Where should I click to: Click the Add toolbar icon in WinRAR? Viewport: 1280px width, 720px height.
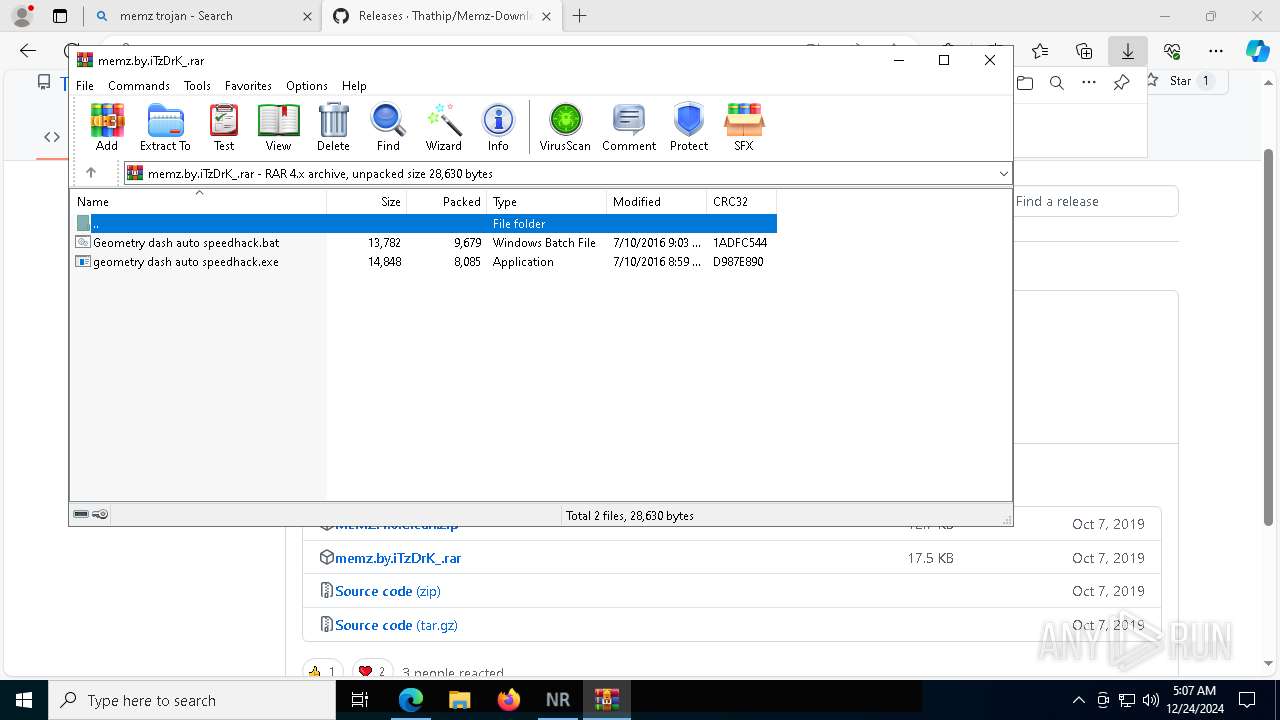pos(107,127)
